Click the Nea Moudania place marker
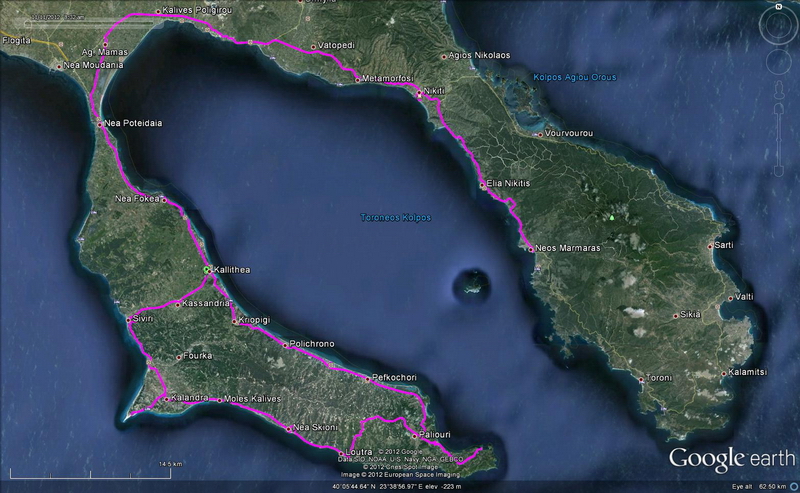Image resolution: width=800 pixels, height=493 pixels. click(x=59, y=66)
